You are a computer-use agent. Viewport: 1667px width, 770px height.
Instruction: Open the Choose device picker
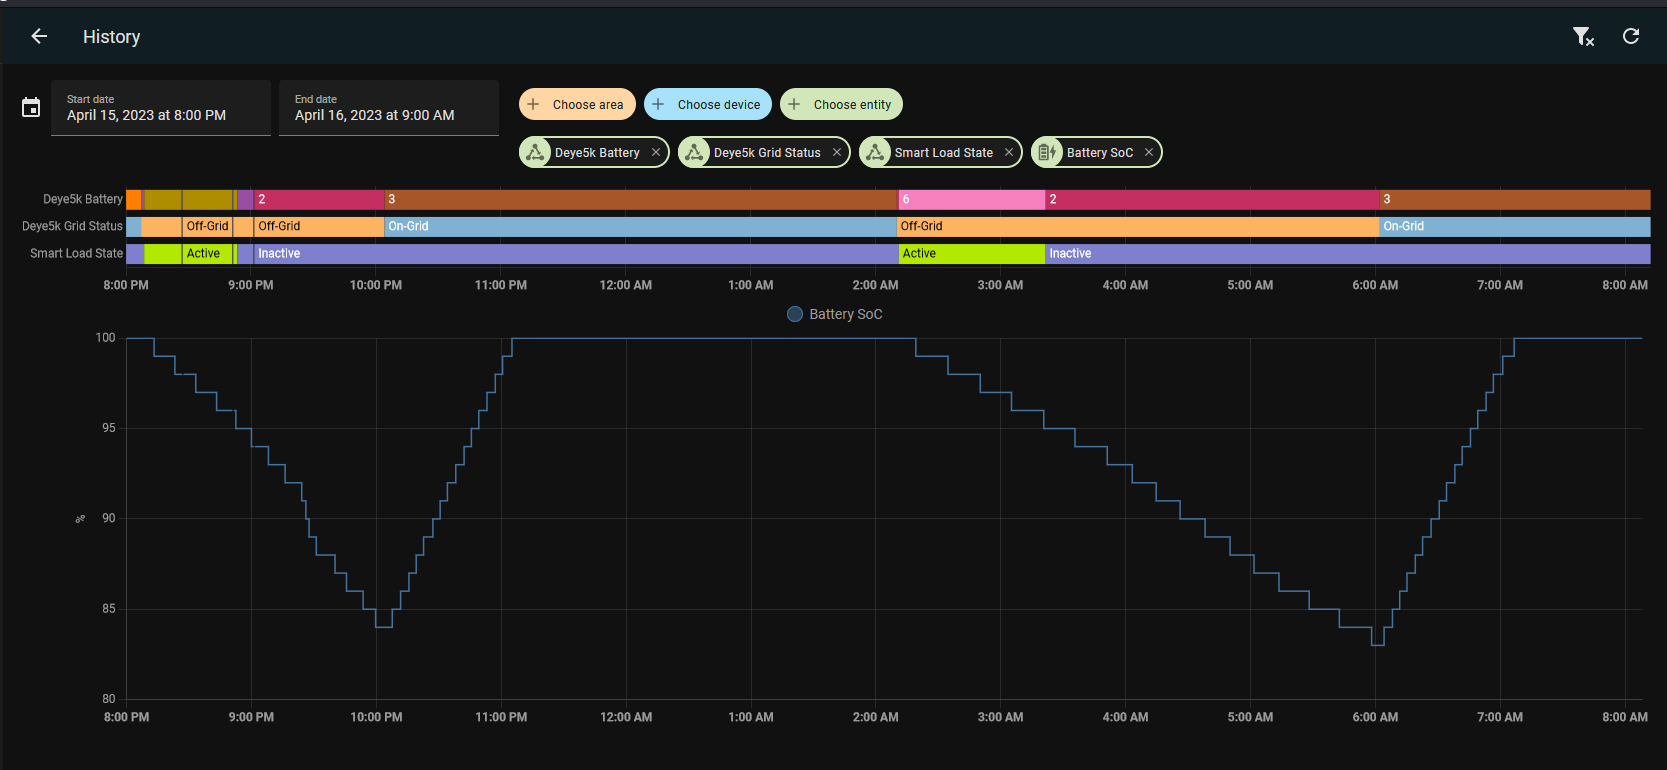click(707, 105)
